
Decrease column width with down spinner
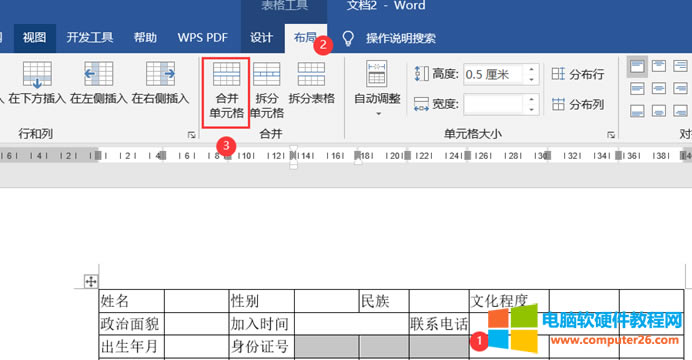tap(531, 109)
